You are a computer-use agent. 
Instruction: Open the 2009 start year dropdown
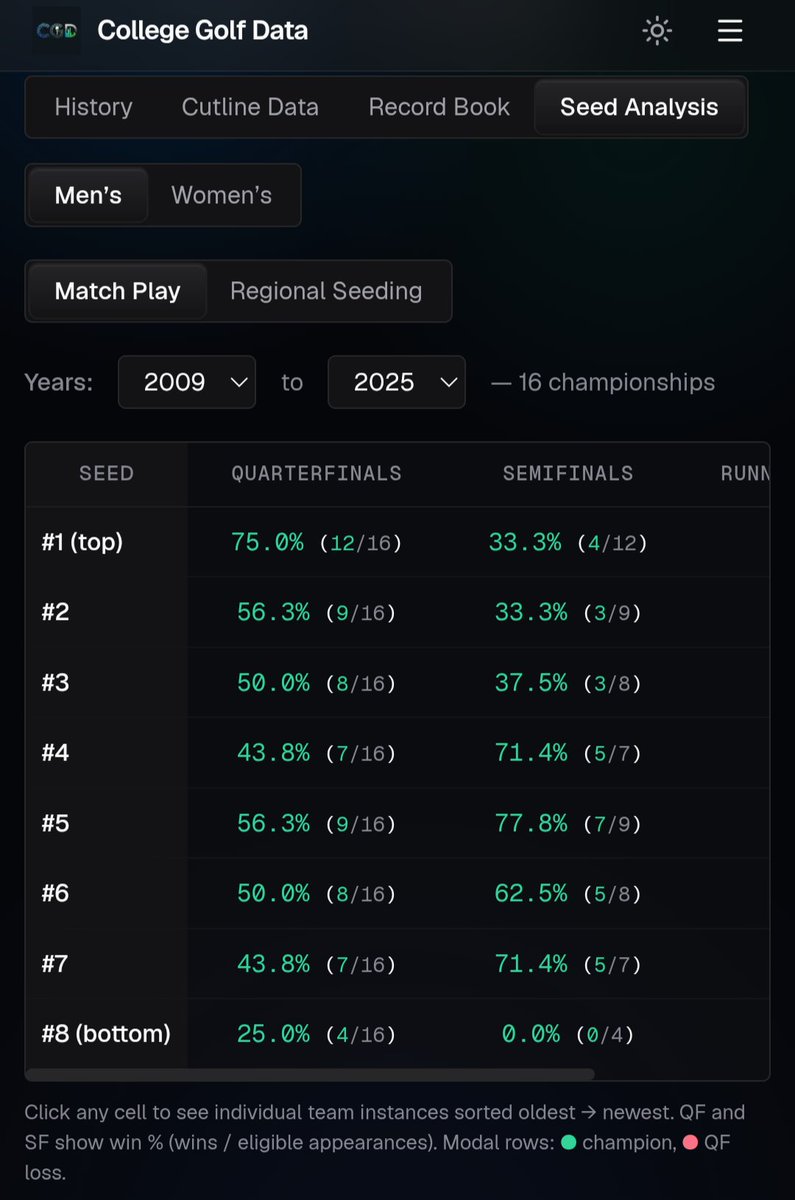click(x=187, y=382)
